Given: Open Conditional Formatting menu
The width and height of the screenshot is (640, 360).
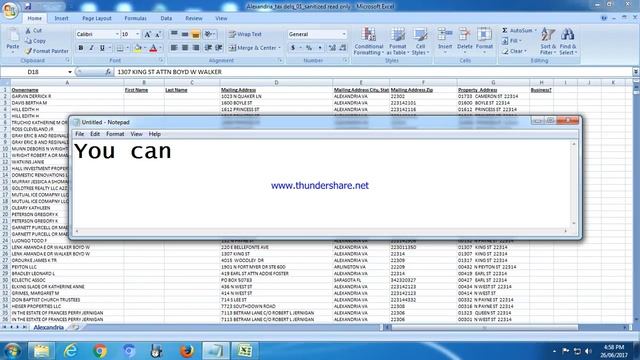Looking at the screenshot, I should point(369,41).
